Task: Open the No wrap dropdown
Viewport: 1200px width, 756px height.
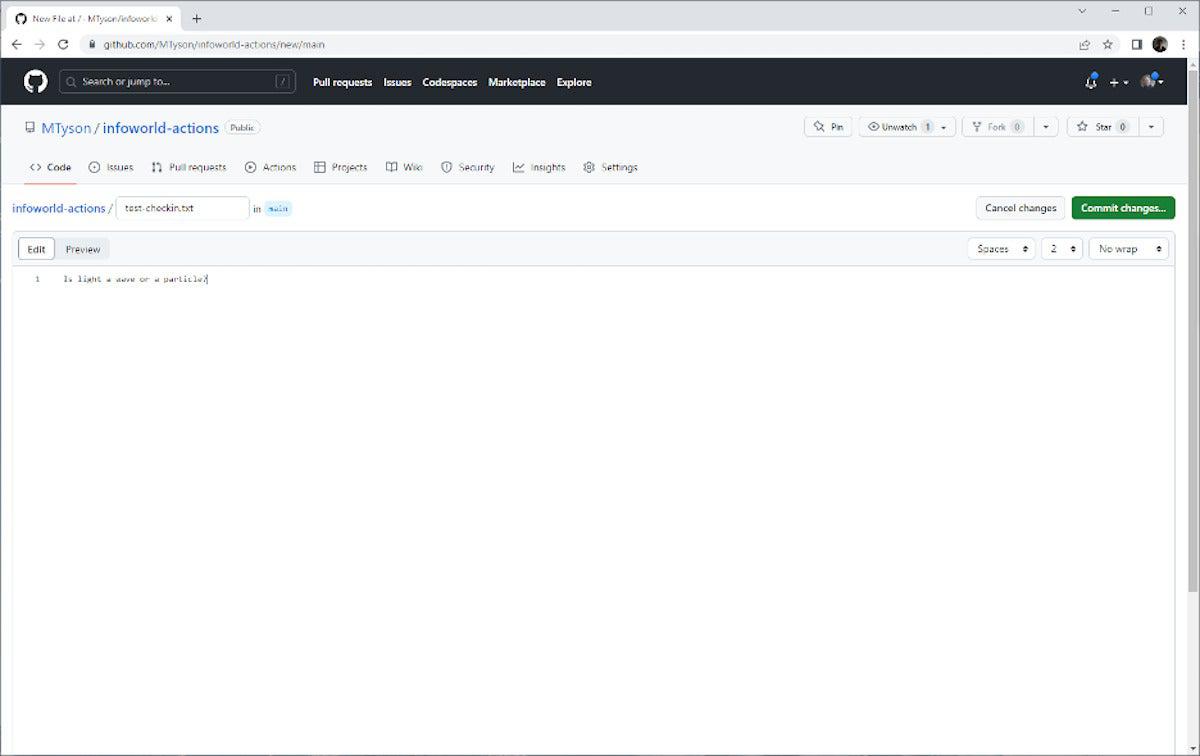Action: point(1128,248)
